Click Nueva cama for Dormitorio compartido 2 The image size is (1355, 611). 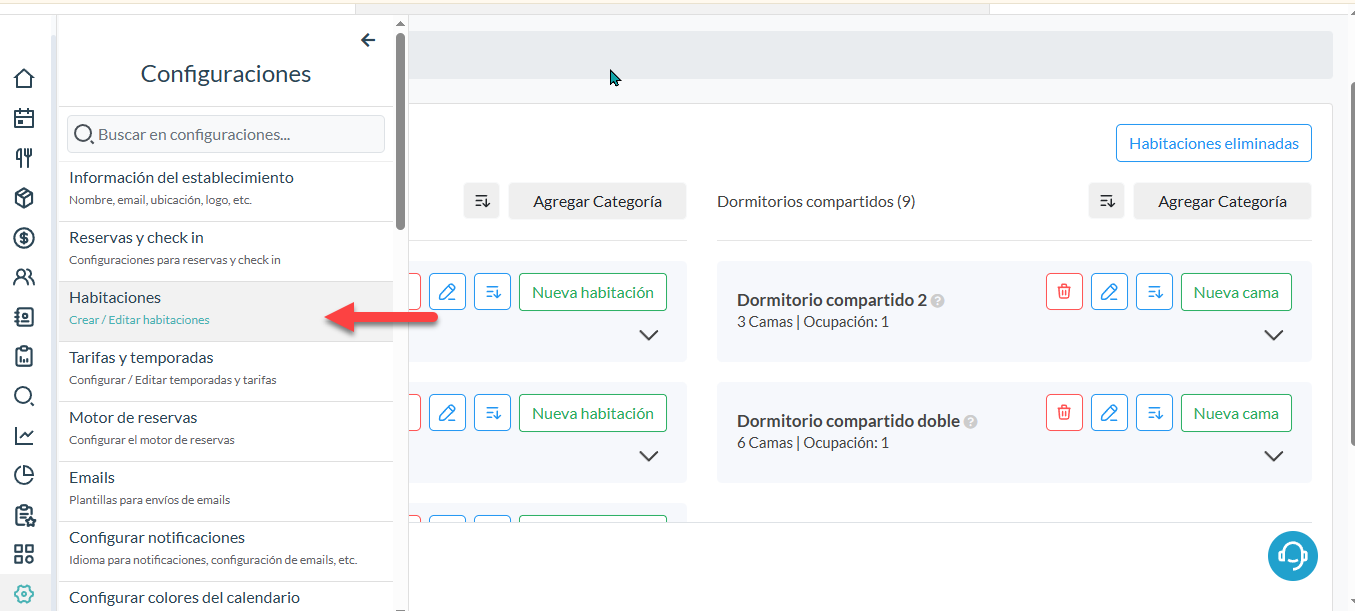tap(1235, 292)
